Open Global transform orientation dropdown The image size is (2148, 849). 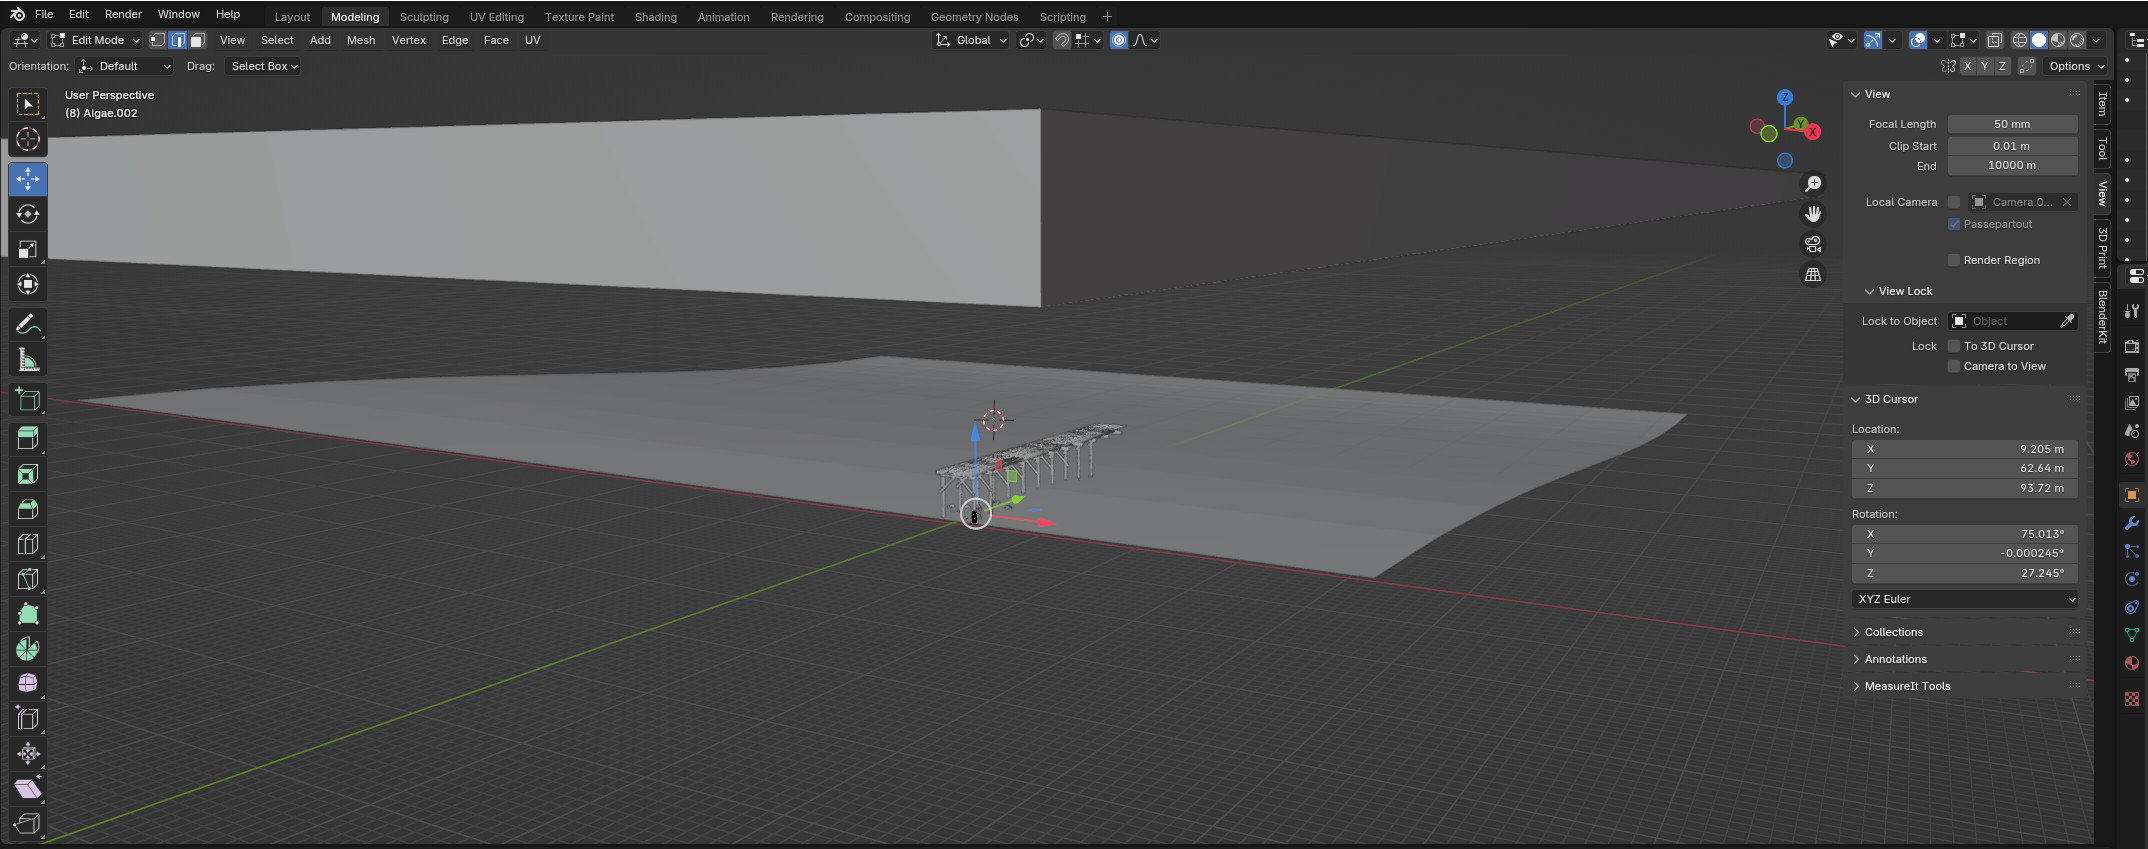(971, 40)
